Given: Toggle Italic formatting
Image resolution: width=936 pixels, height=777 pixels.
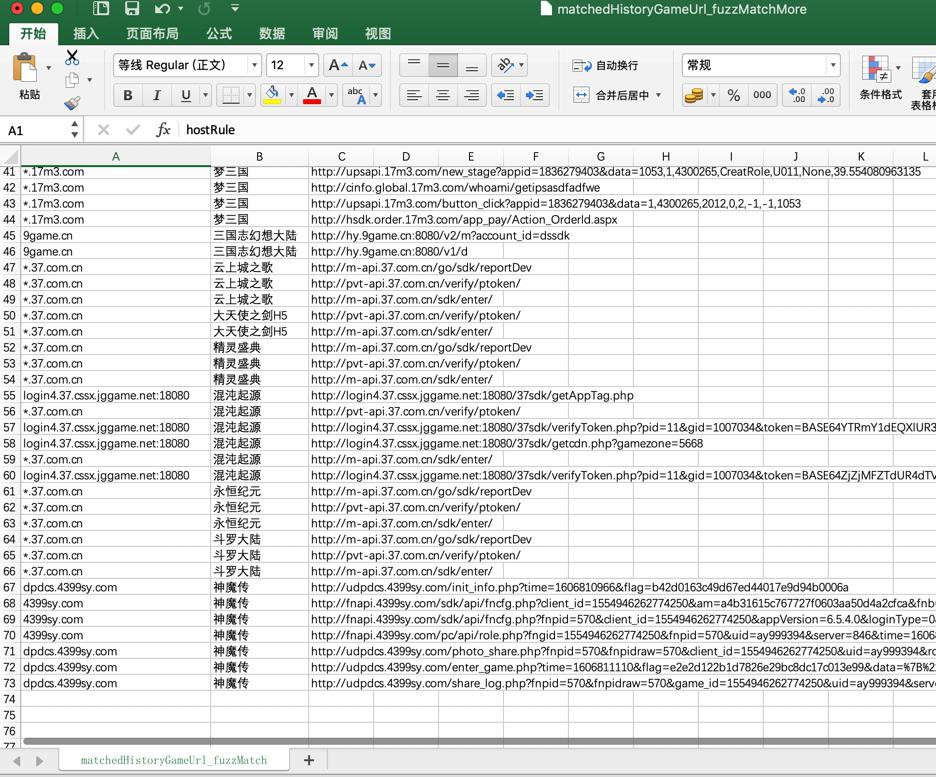Looking at the screenshot, I should (156, 95).
